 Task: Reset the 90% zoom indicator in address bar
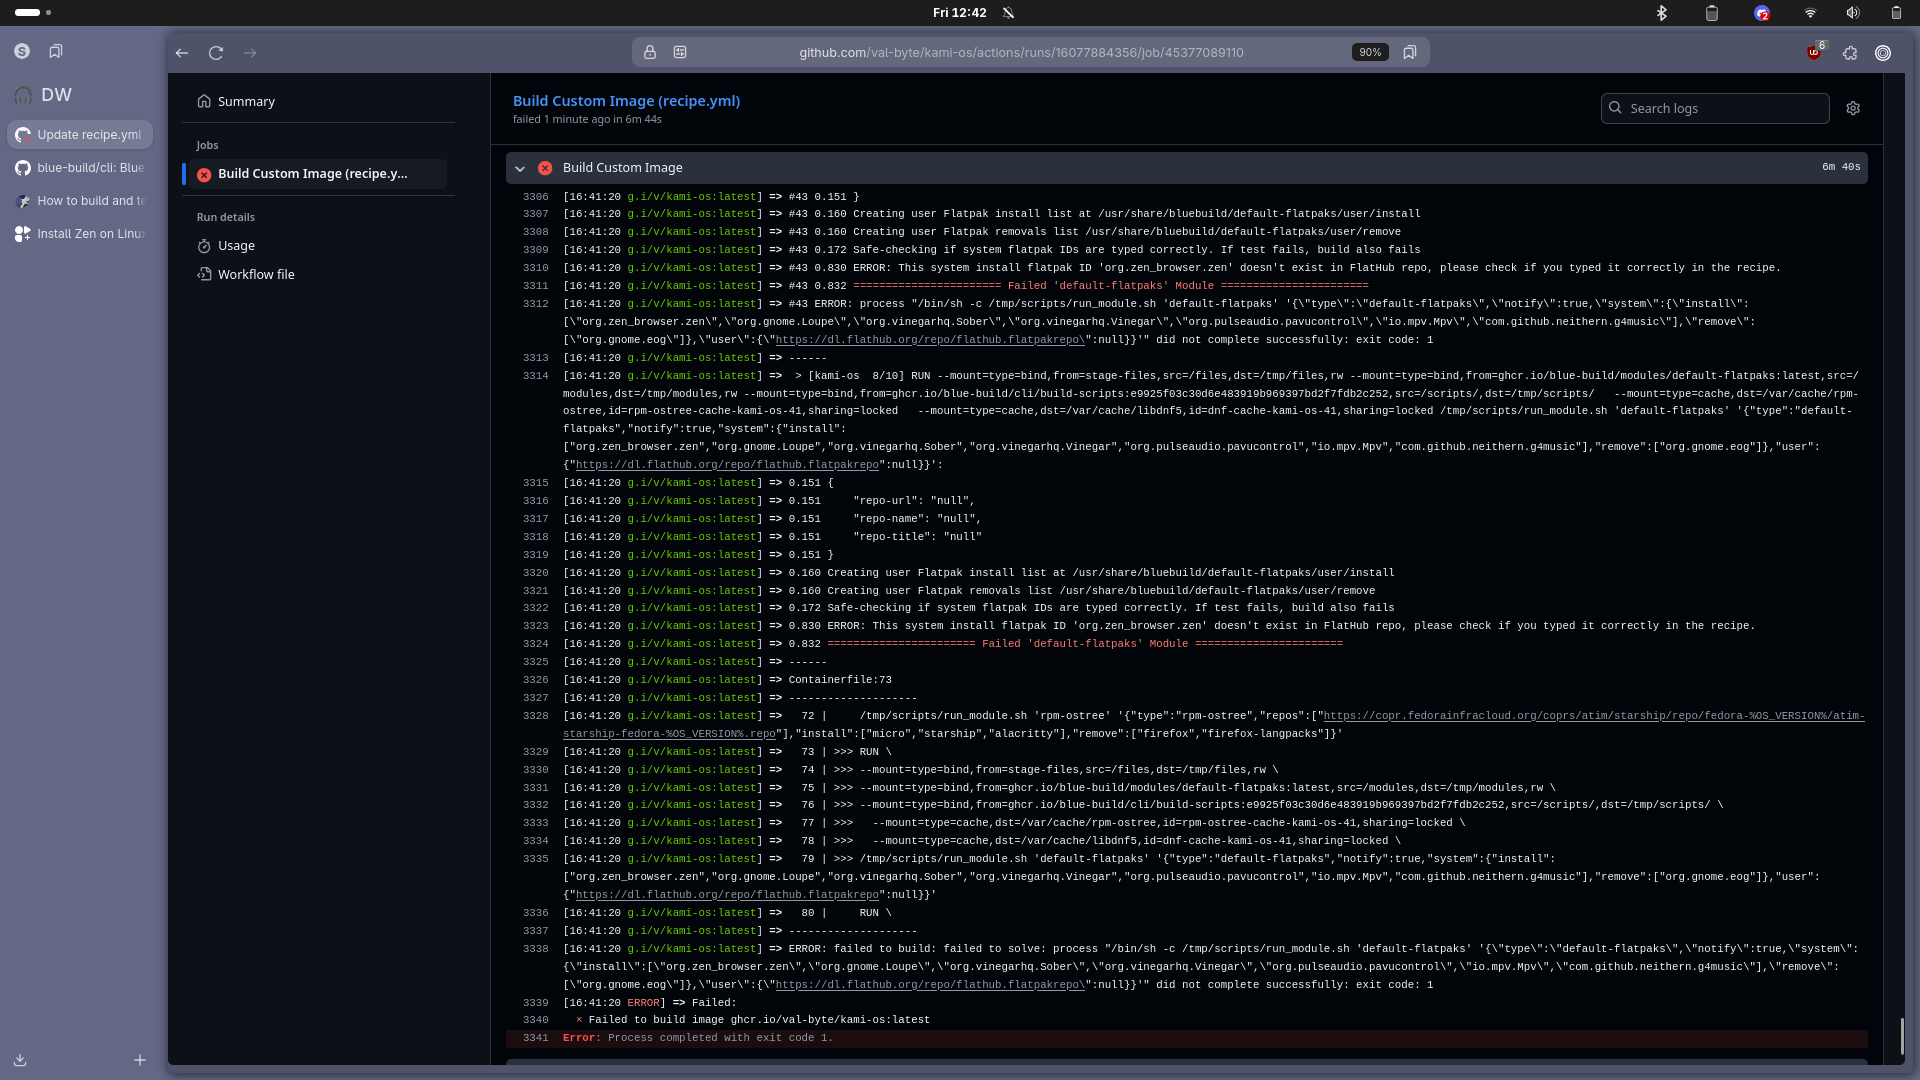[1370, 52]
